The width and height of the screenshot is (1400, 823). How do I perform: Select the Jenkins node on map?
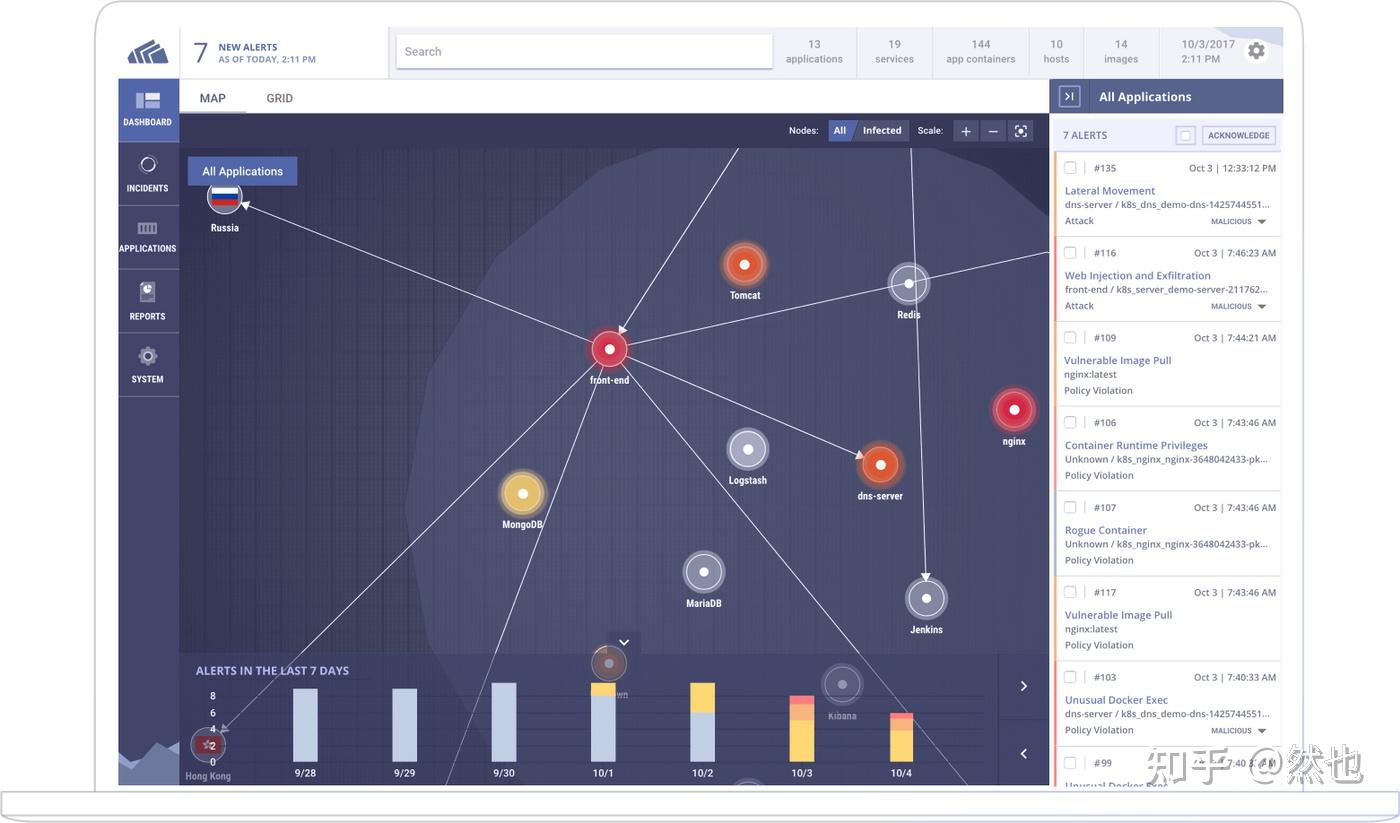click(x=926, y=598)
